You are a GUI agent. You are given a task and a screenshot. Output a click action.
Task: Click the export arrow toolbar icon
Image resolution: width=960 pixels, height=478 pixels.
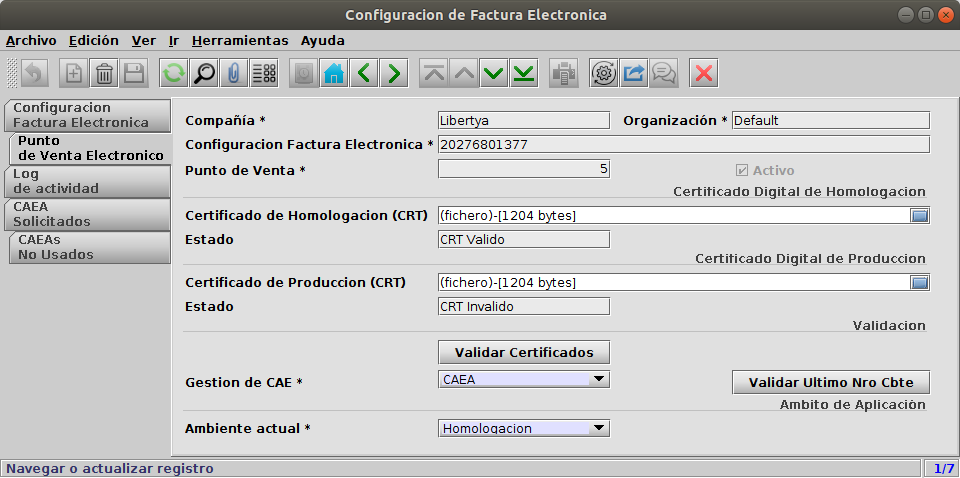(634, 74)
